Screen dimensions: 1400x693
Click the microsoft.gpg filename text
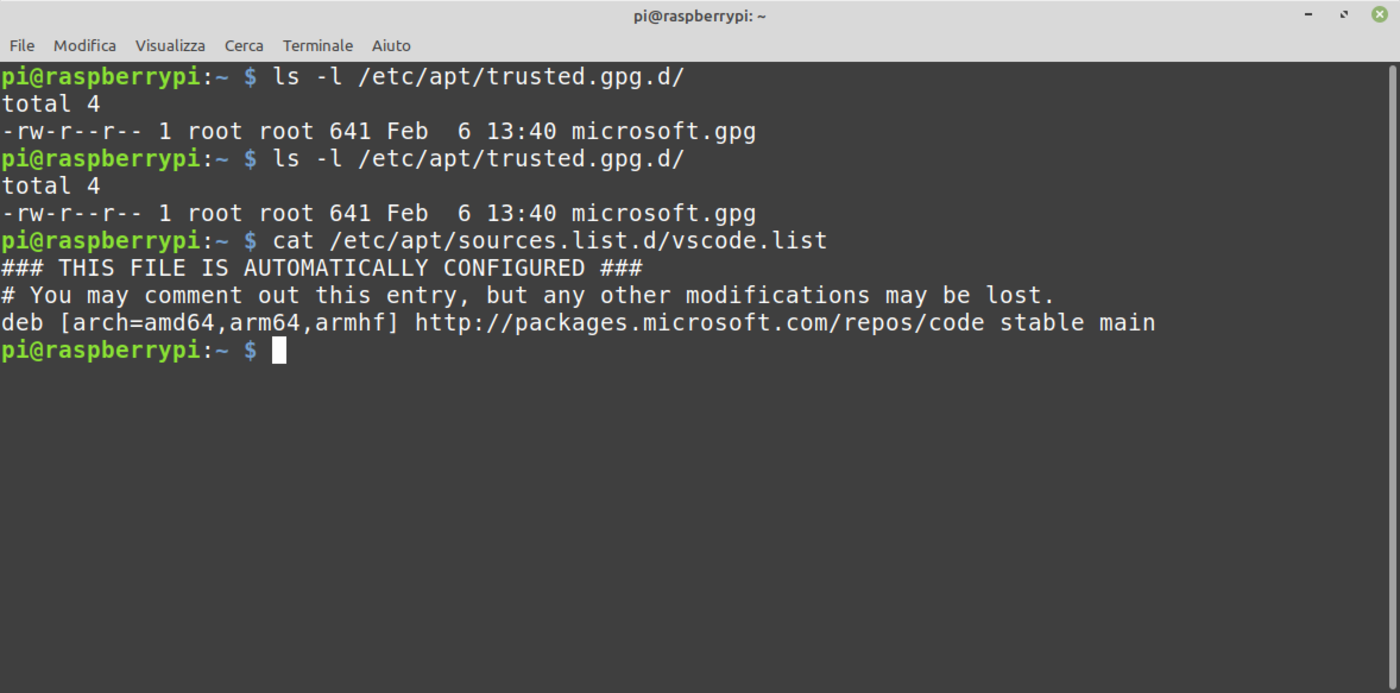point(663,130)
